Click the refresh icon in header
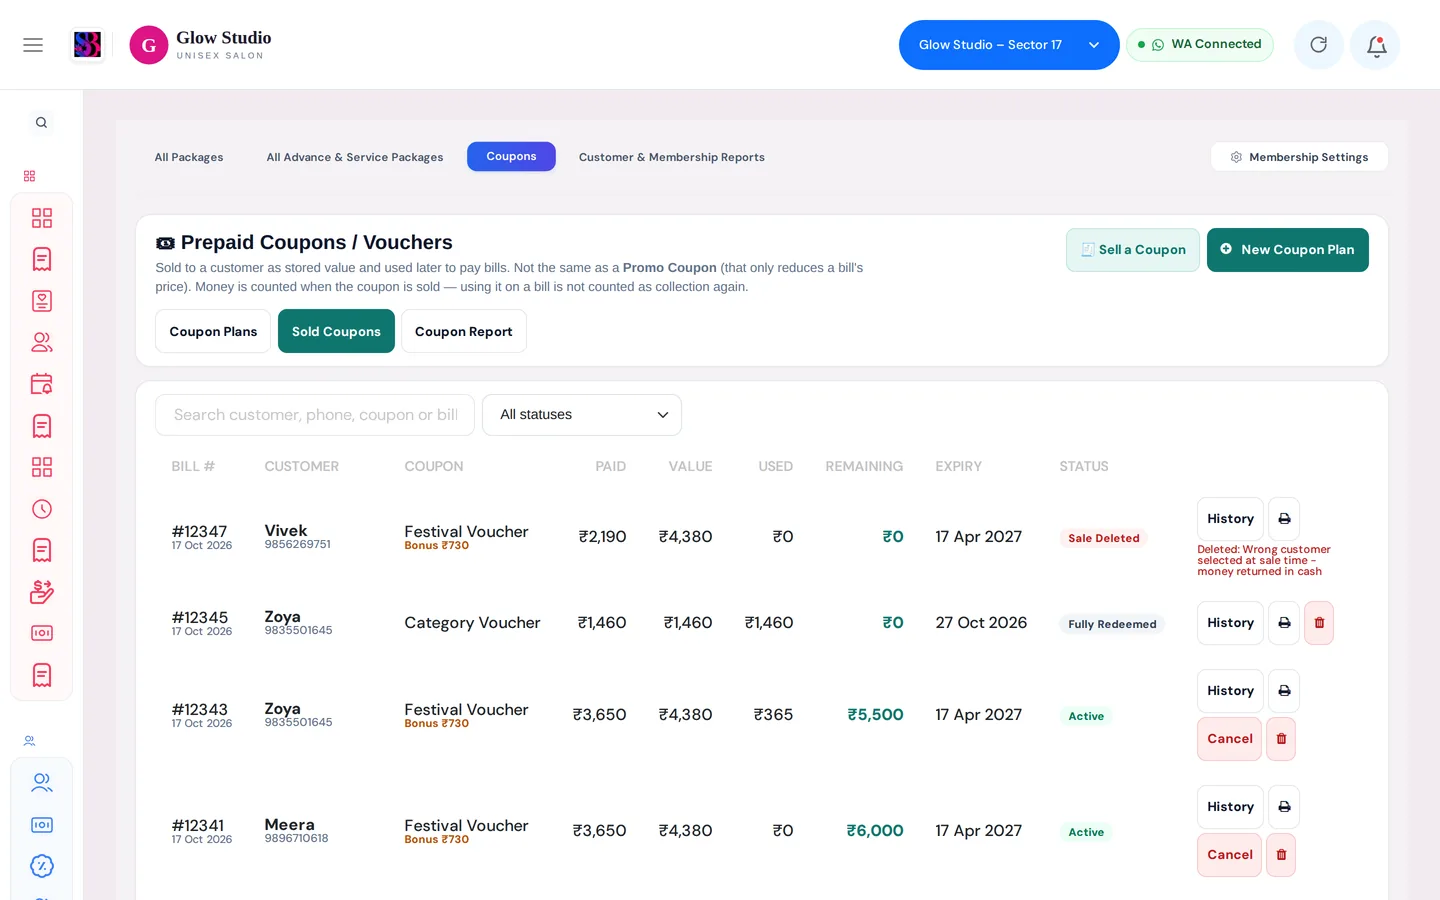The image size is (1440, 900). click(1319, 45)
